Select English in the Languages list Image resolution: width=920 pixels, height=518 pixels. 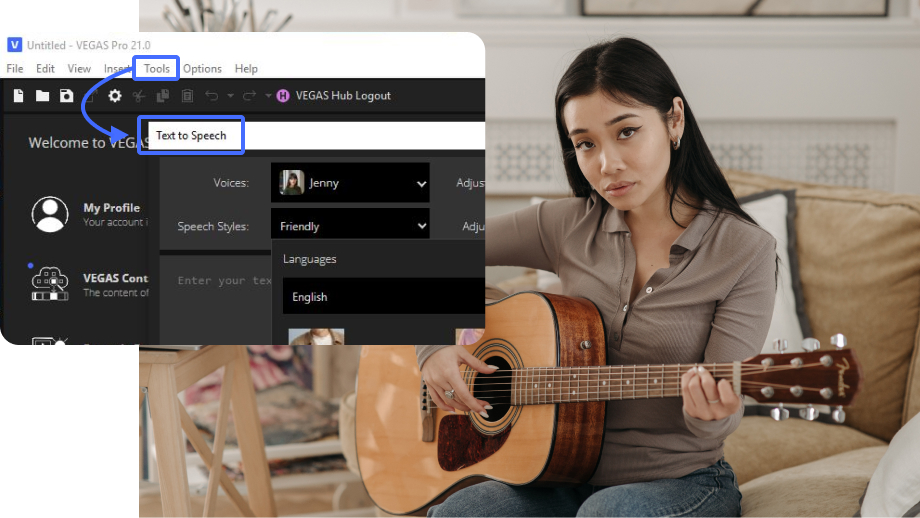[384, 296]
